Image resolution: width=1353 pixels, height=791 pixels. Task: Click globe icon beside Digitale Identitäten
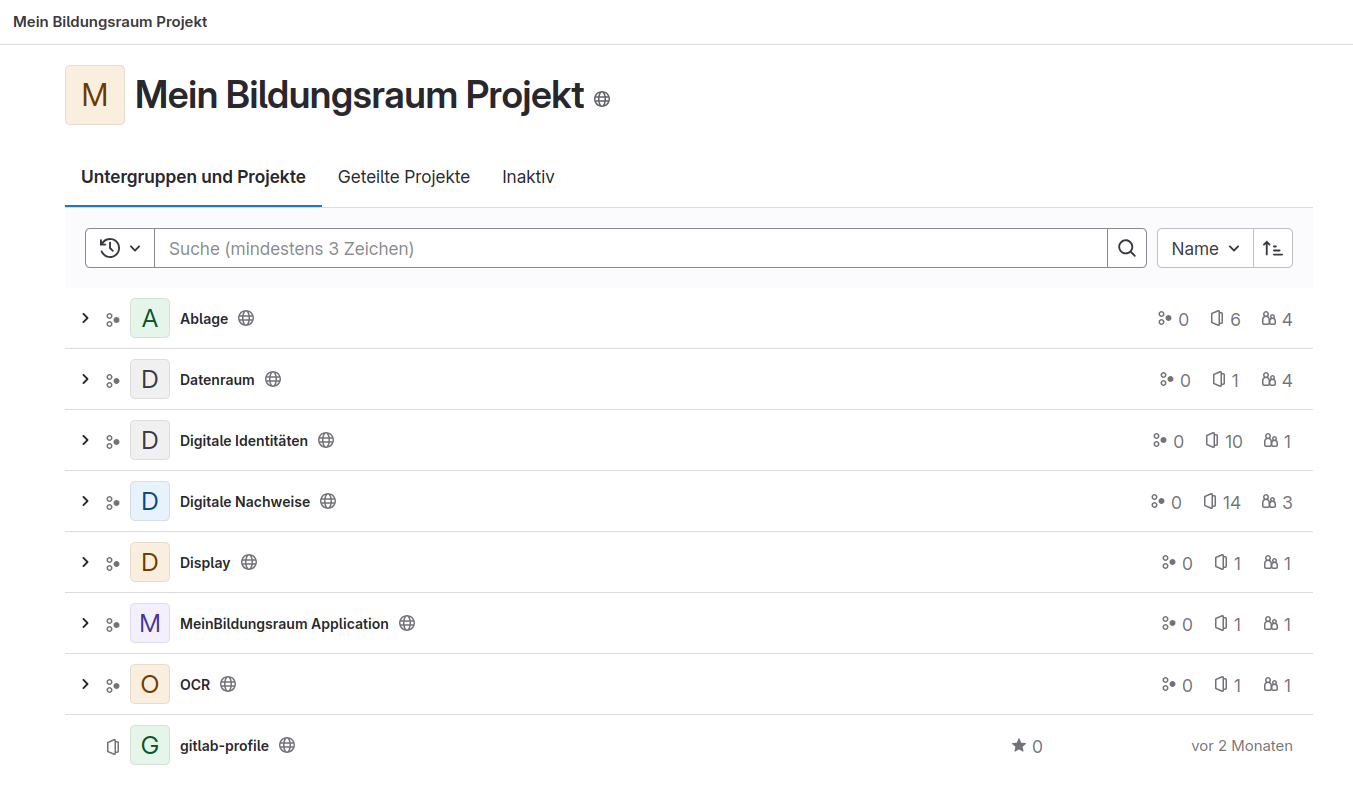coord(326,440)
